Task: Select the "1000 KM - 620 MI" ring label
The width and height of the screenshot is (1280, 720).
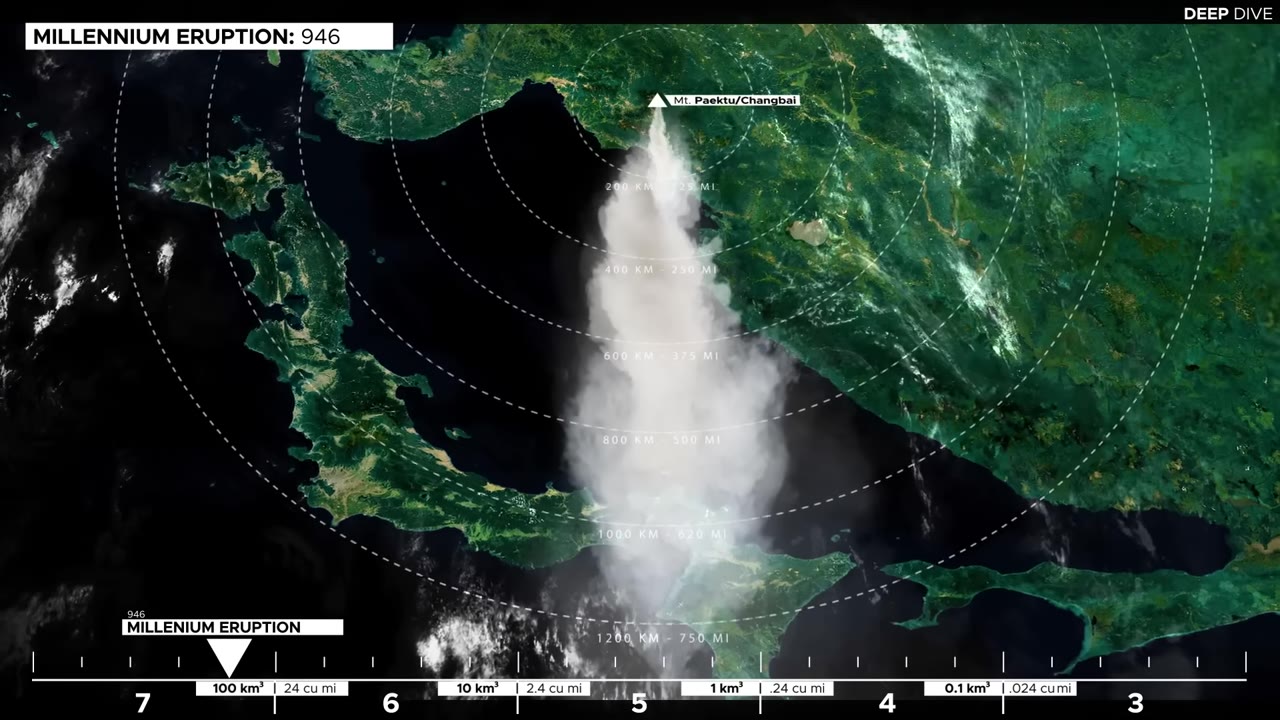Action: pyautogui.click(x=663, y=535)
